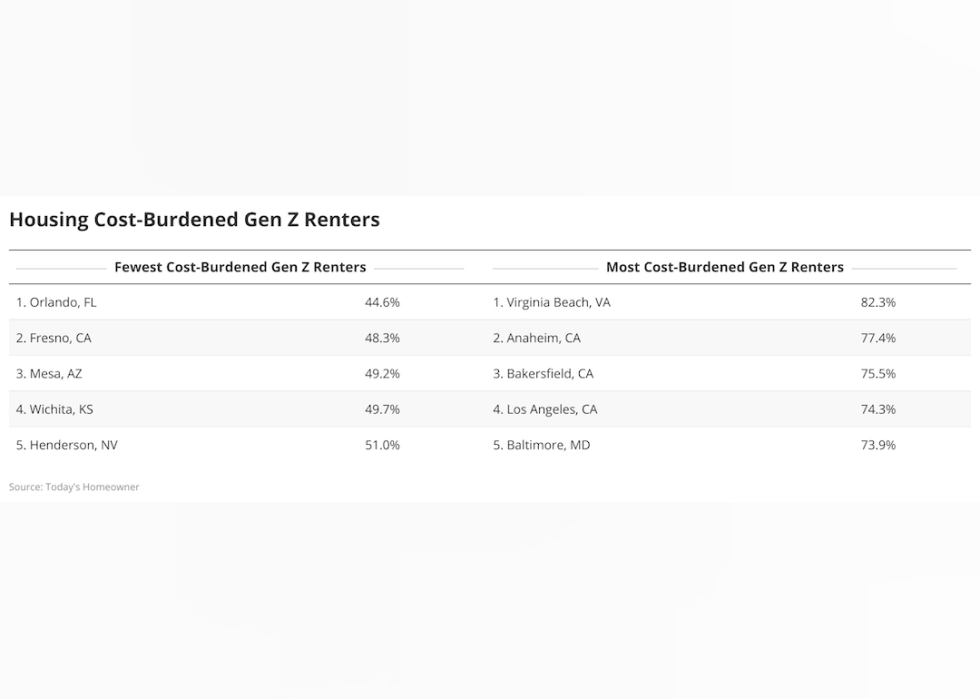980x699 pixels.
Task: Click the Virginia Beach, VA entry
Action: coord(551,302)
